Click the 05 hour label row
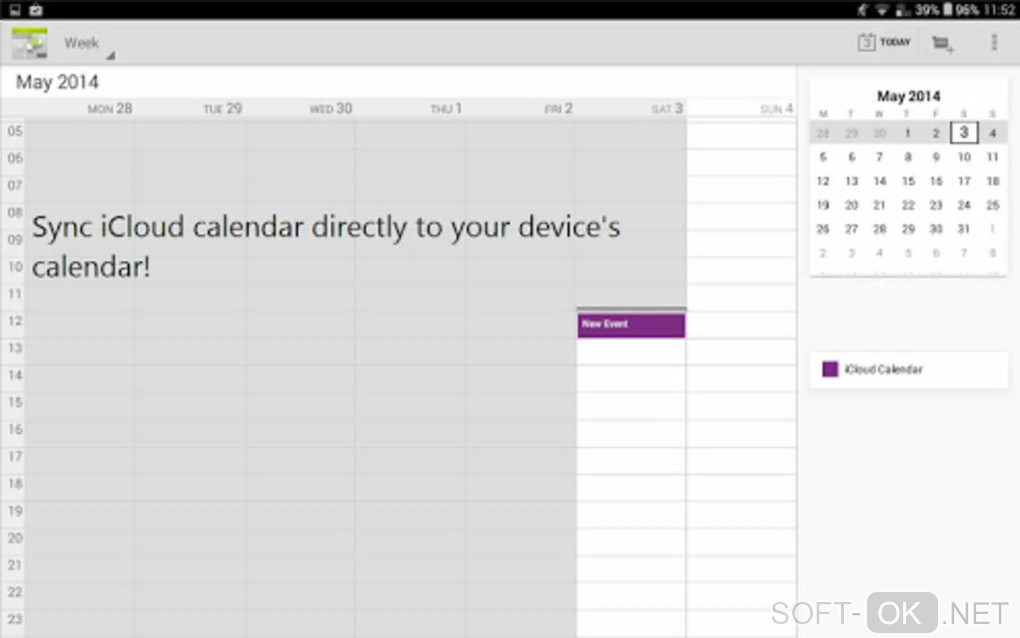 click(x=15, y=131)
